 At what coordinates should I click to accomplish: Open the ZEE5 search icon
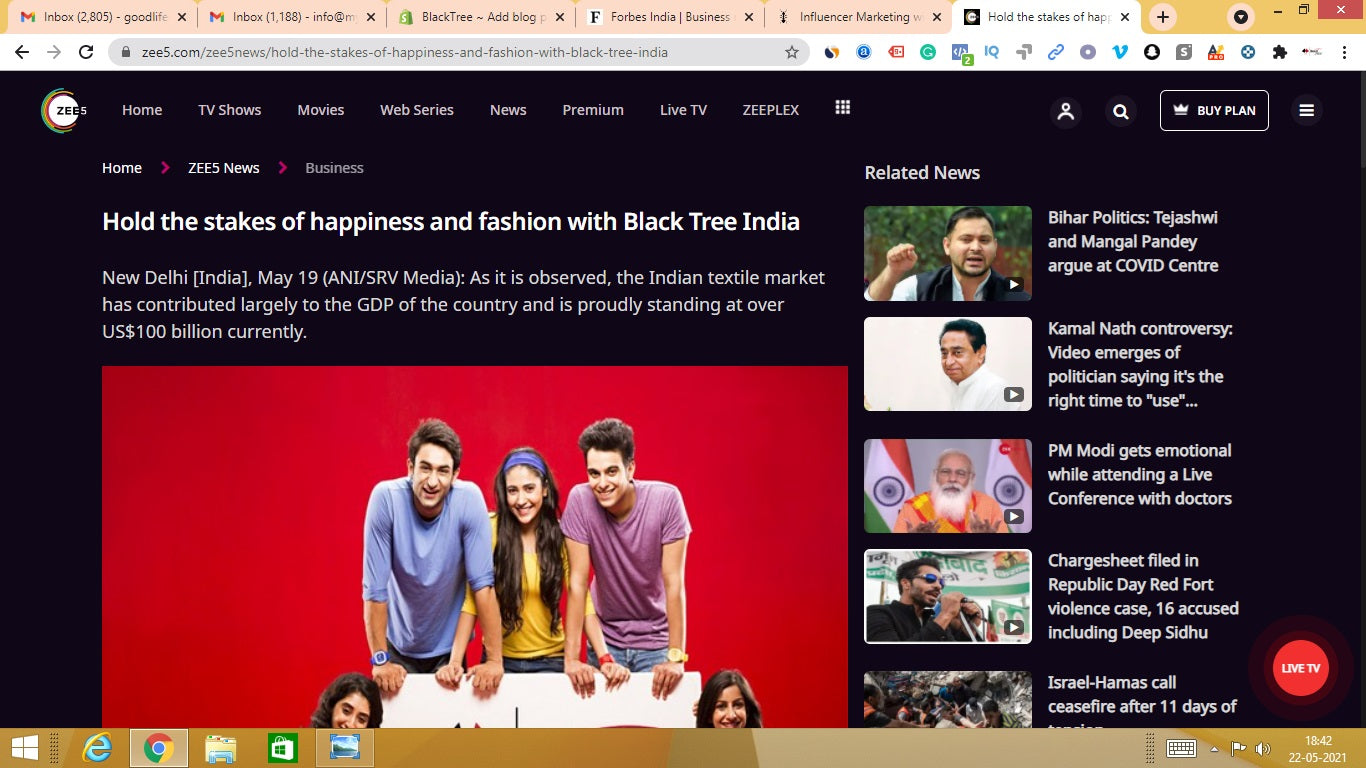1121,111
